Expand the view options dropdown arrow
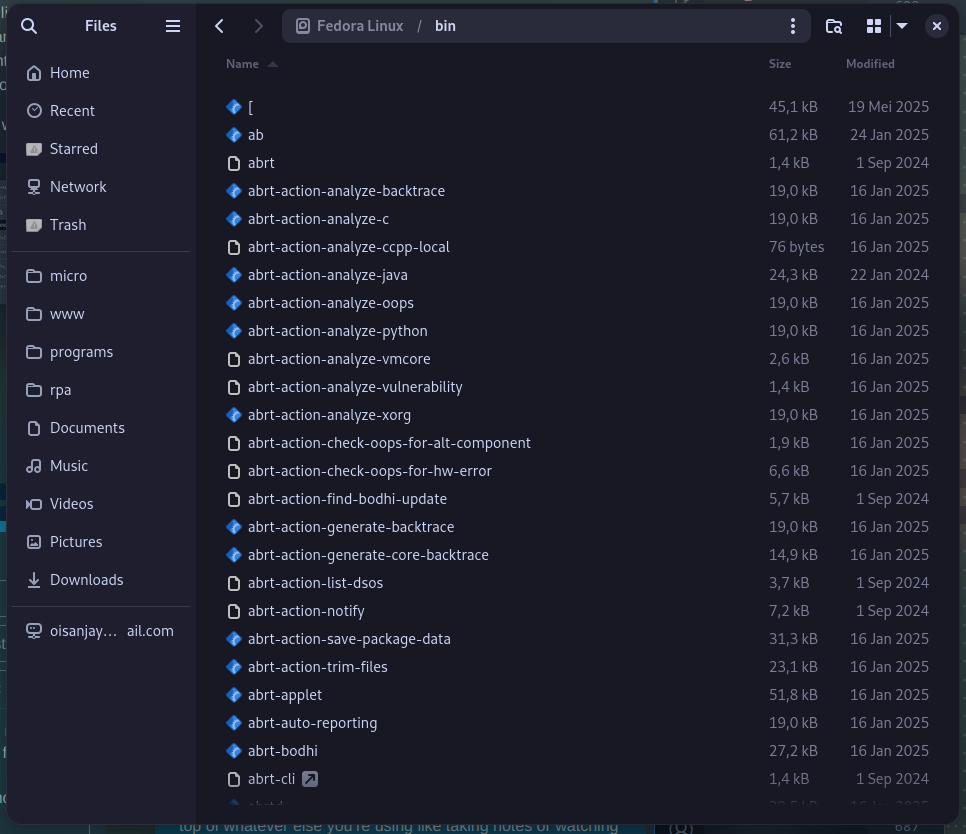 click(902, 26)
